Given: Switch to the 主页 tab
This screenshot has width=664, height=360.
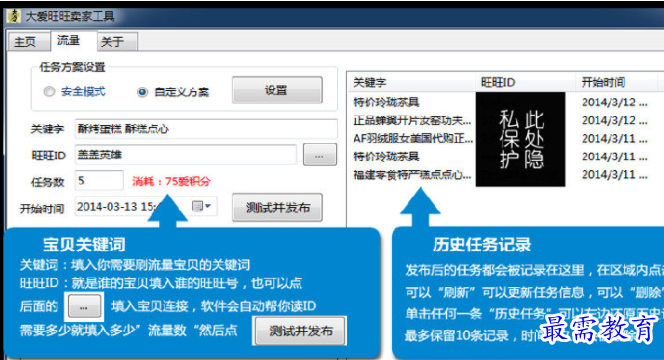Looking at the screenshot, I should point(28,42).
